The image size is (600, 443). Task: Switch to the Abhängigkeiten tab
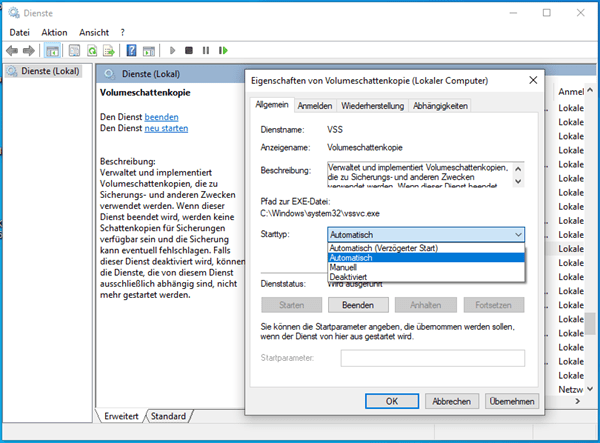(x=440, y=106)
